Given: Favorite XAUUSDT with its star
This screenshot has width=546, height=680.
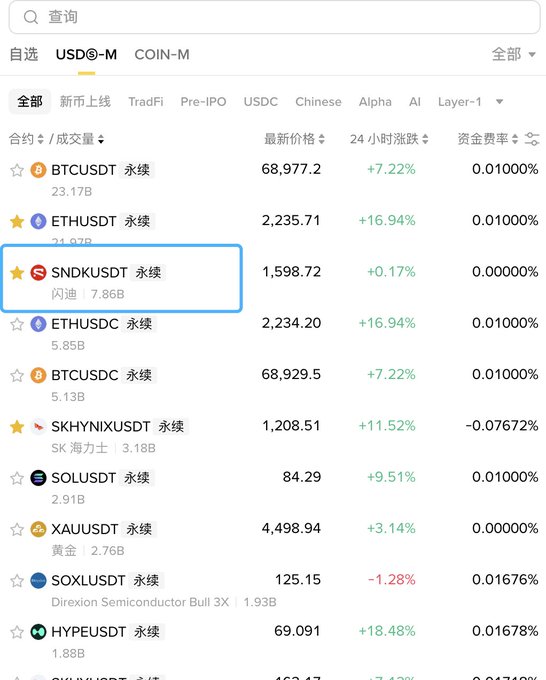Looking at the screenshot, I should point(17,529).
